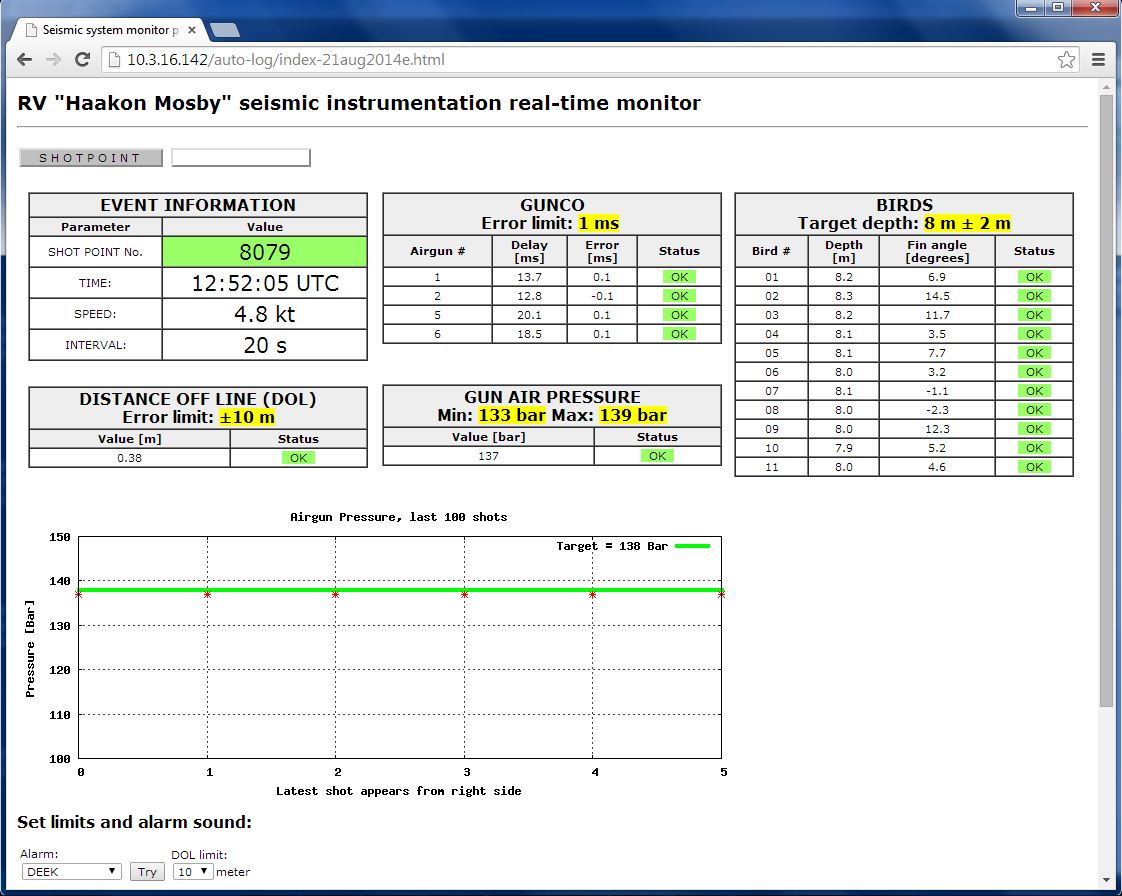Click the green shot point number 8079
The height and width of the screenshot is (896, 1122).
(264, 252)
